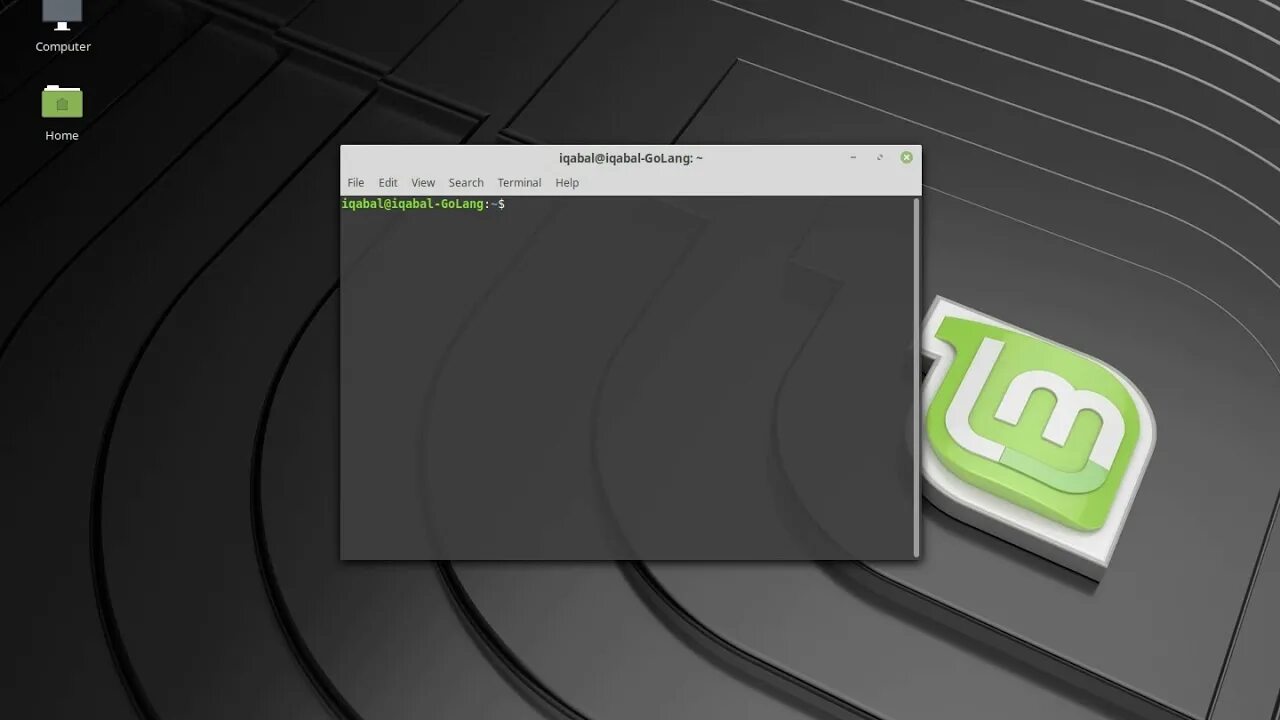The image size is (1280, 720).
Task: Open the Search menu in terminal
Action: click(x=466, y=183)
